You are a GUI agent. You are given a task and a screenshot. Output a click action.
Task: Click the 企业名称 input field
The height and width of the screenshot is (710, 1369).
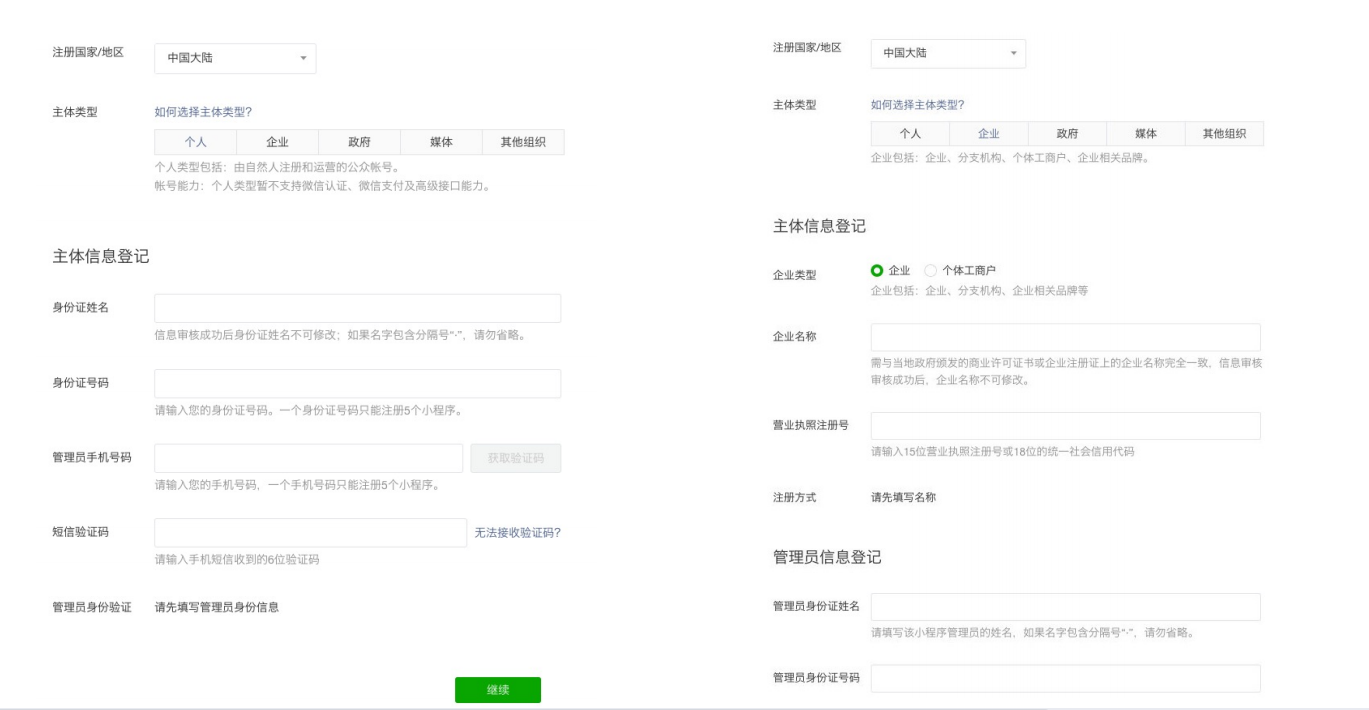[x=1065, y=337]
